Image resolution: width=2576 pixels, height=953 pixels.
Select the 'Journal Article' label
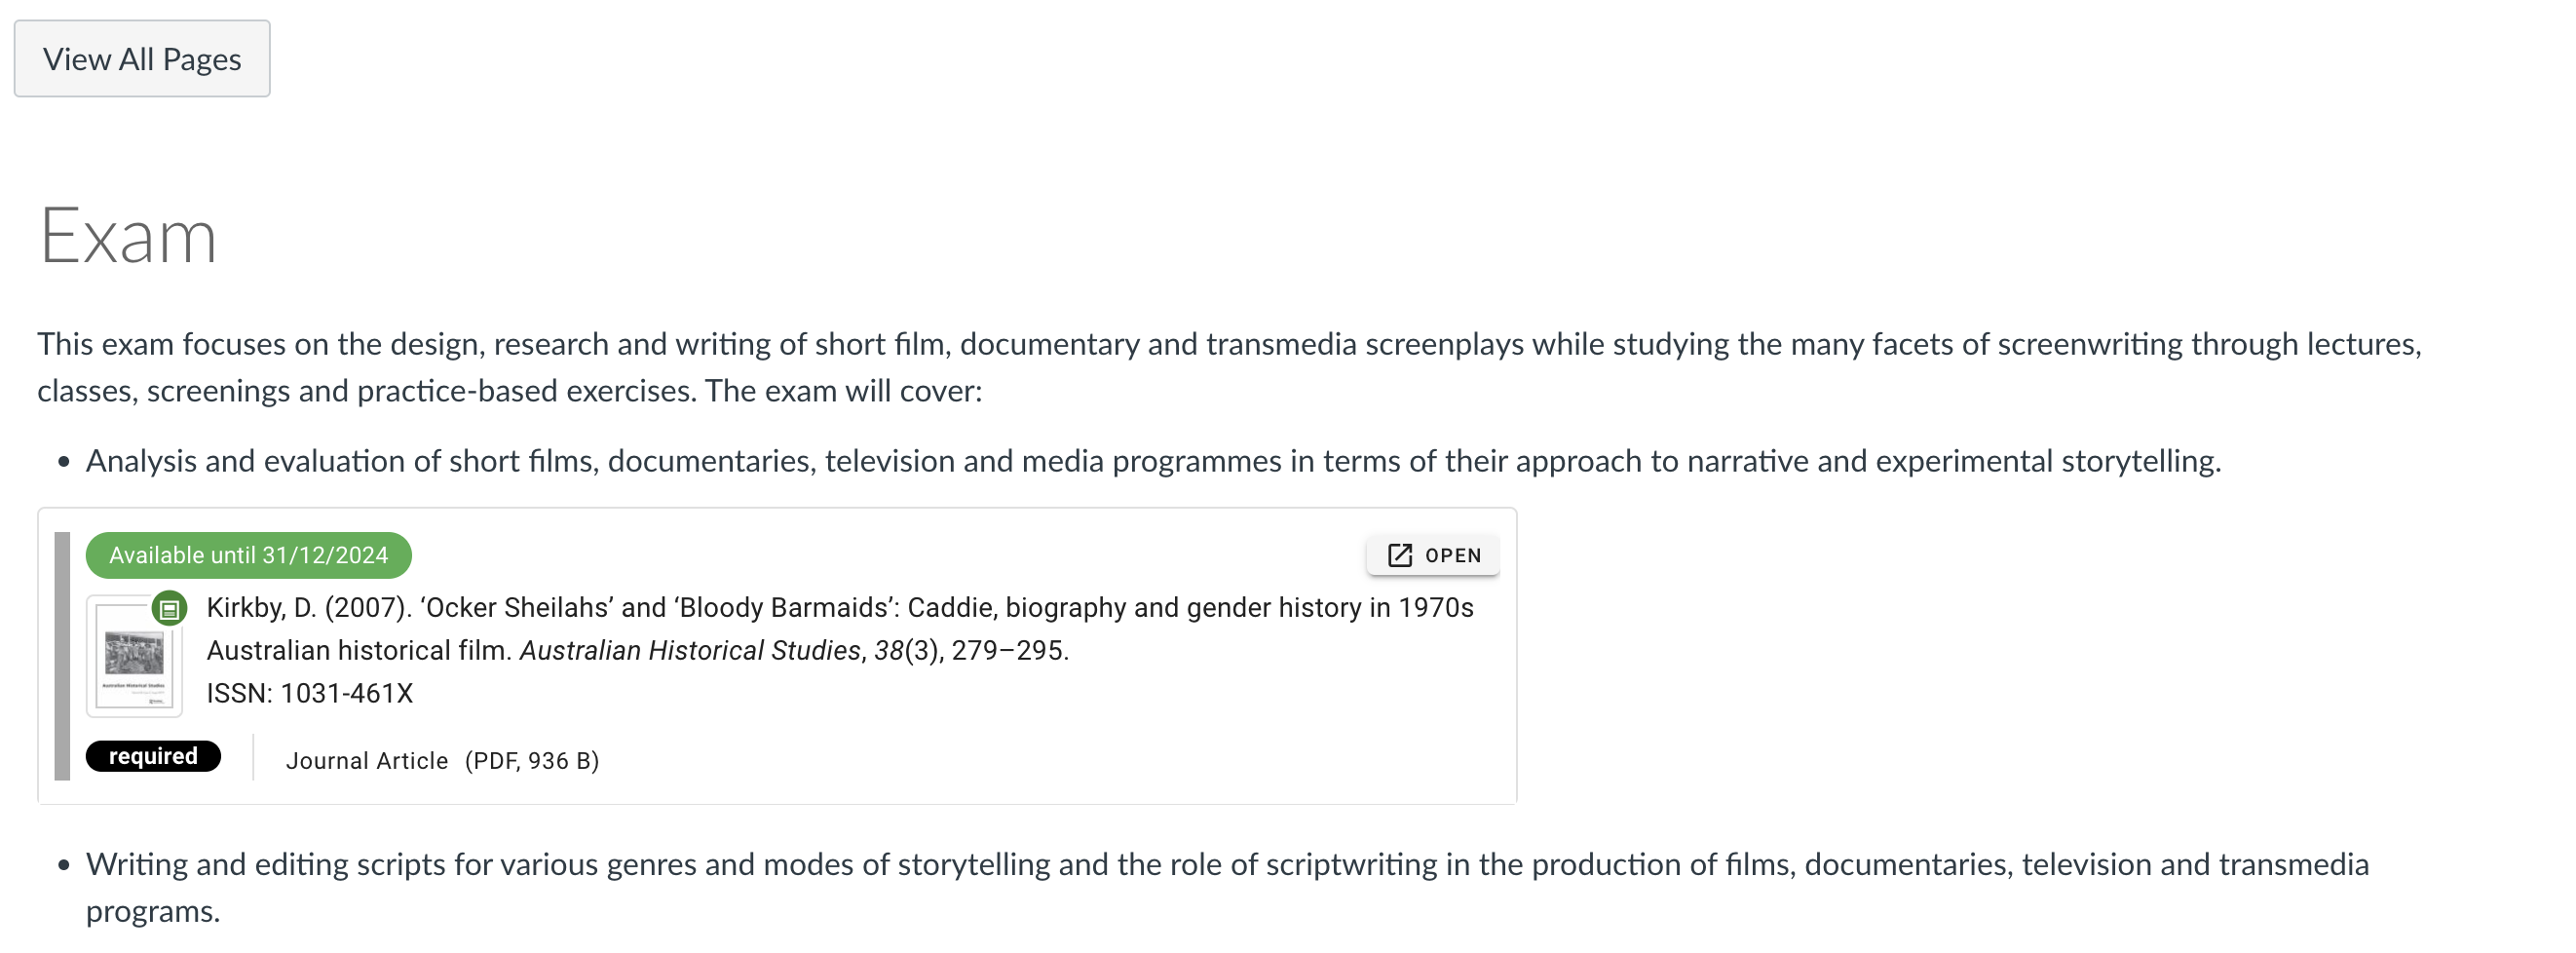click(367, 761)
